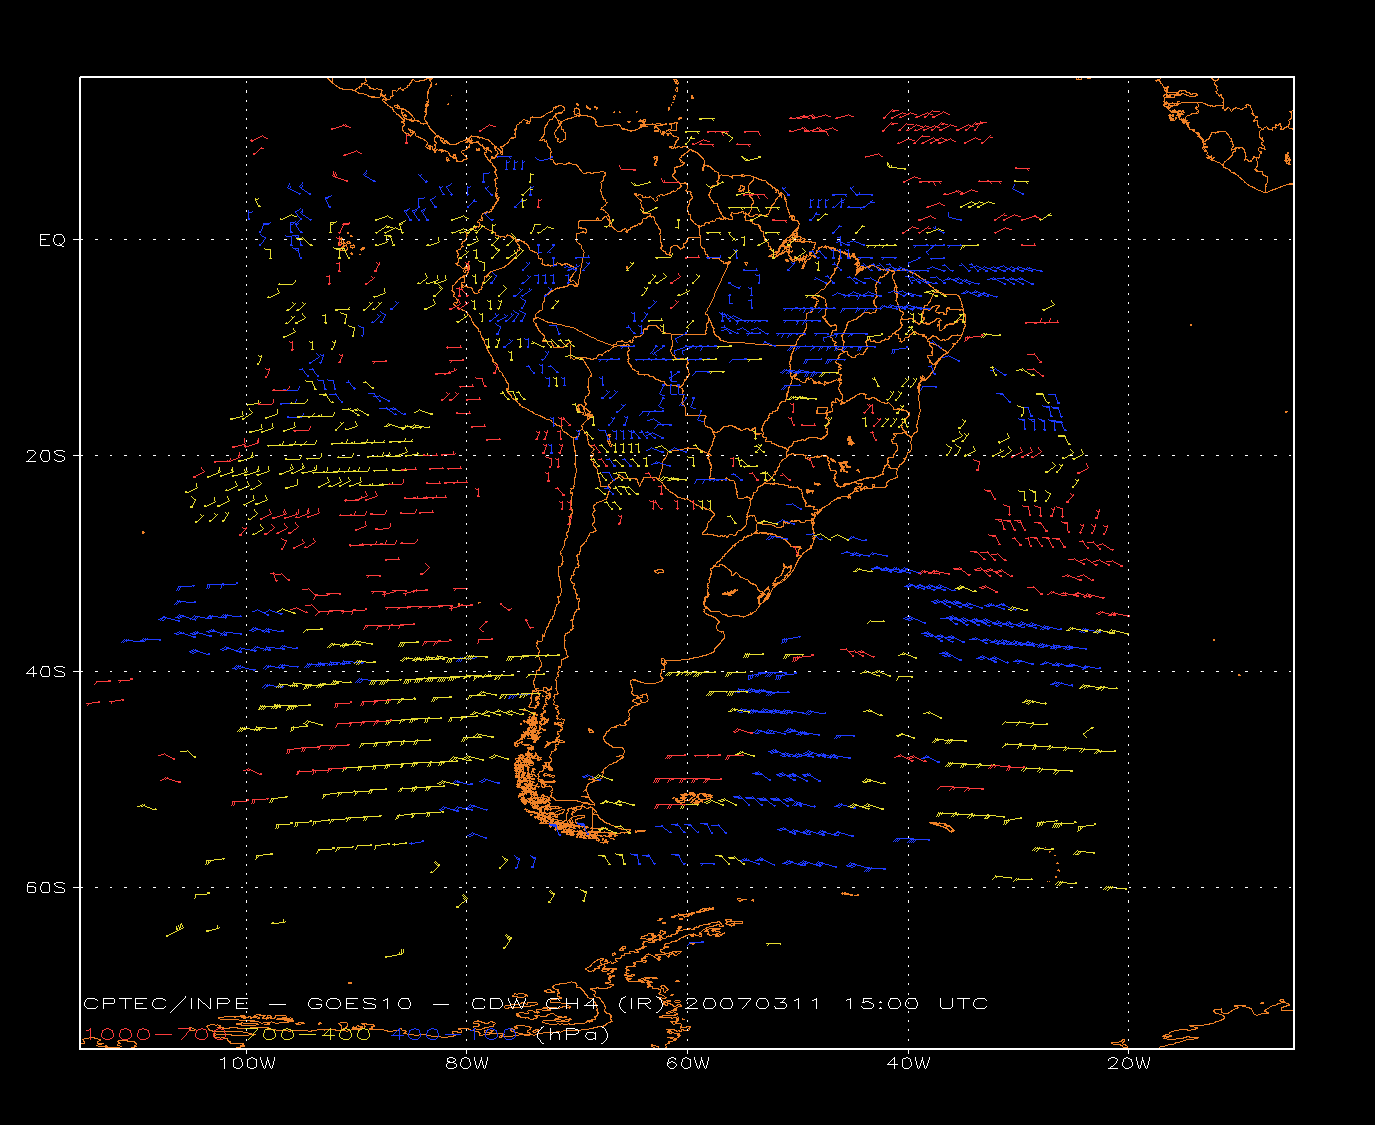Viewport: 1375px width, 1125px height.
Task: Click the 40S latitude label
Action: [x=46, y=671]
